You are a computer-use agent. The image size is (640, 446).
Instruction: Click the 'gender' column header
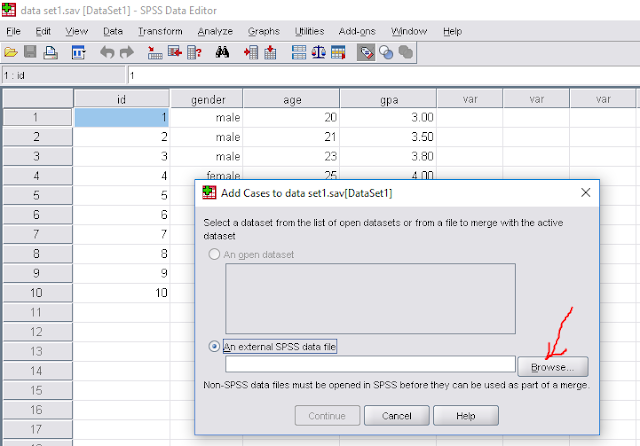point(207,99)
